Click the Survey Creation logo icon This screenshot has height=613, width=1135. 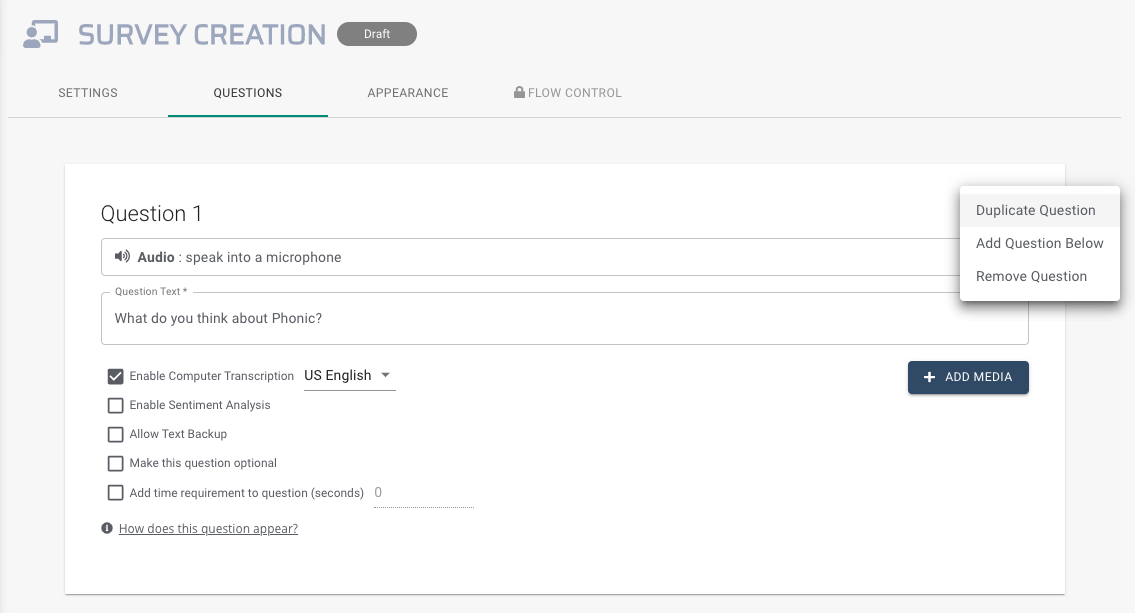point(39,33)
